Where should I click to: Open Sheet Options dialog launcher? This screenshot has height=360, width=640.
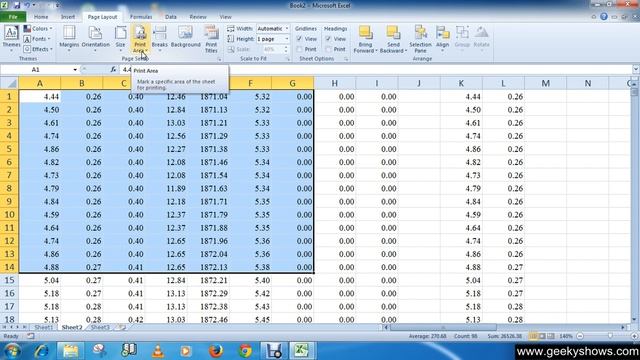(x=346, y=59)
